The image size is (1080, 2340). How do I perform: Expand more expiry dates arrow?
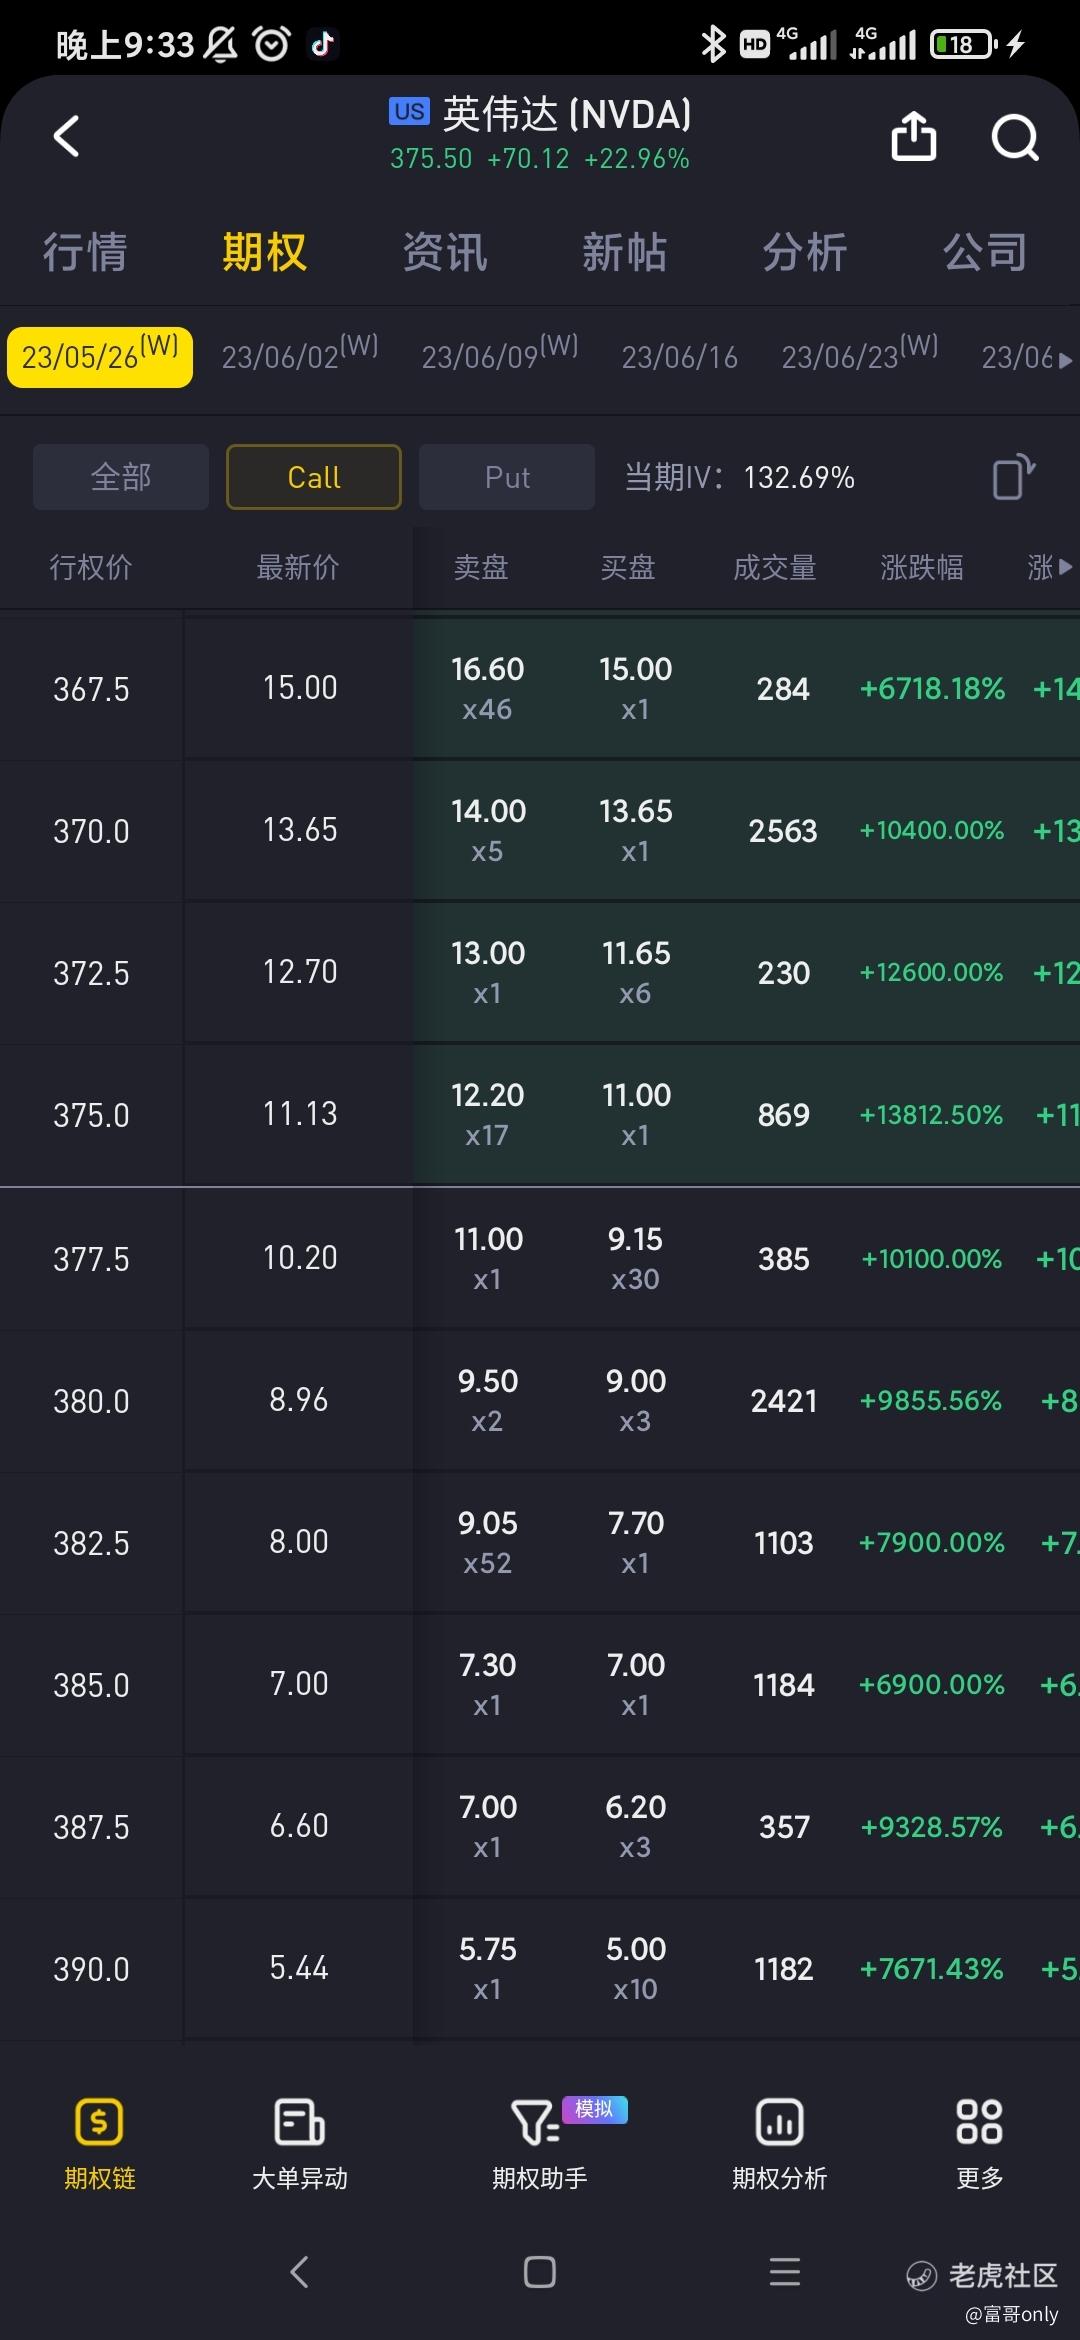click(x=1064, y=359)
